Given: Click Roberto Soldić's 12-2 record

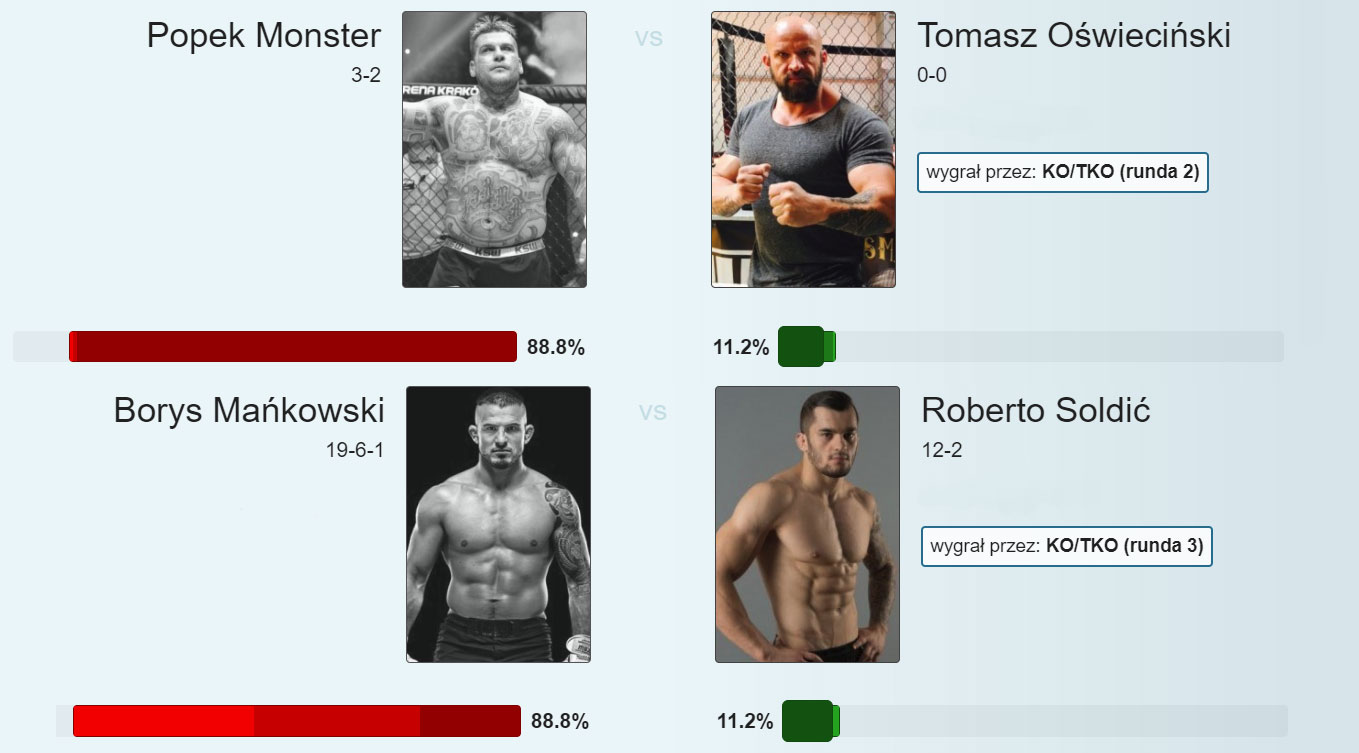Looking at the screenshot, I should coord(942,451).
